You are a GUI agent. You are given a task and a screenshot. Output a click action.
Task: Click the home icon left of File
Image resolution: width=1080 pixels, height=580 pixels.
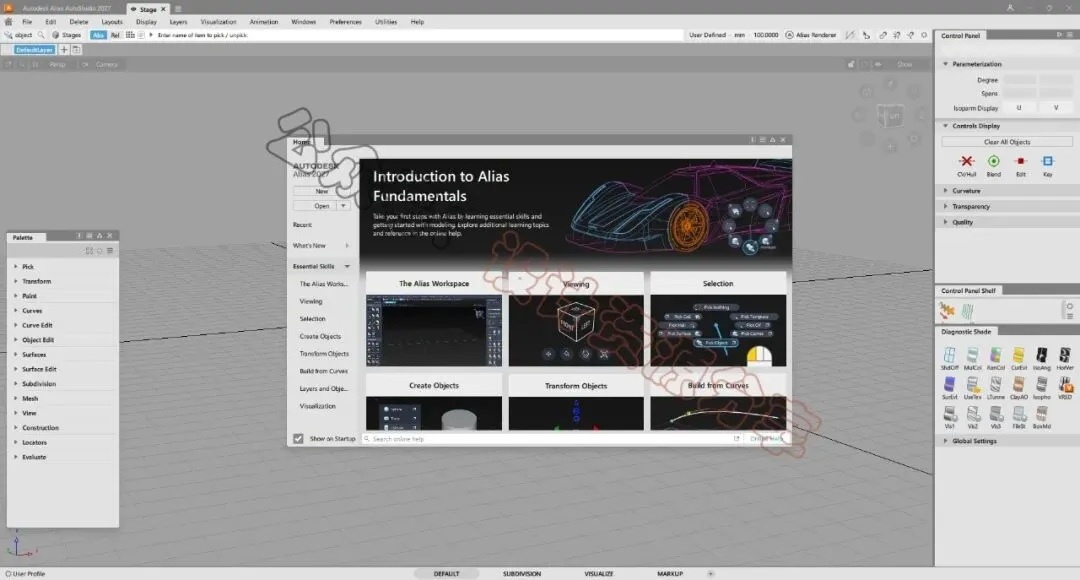(8, 22)
